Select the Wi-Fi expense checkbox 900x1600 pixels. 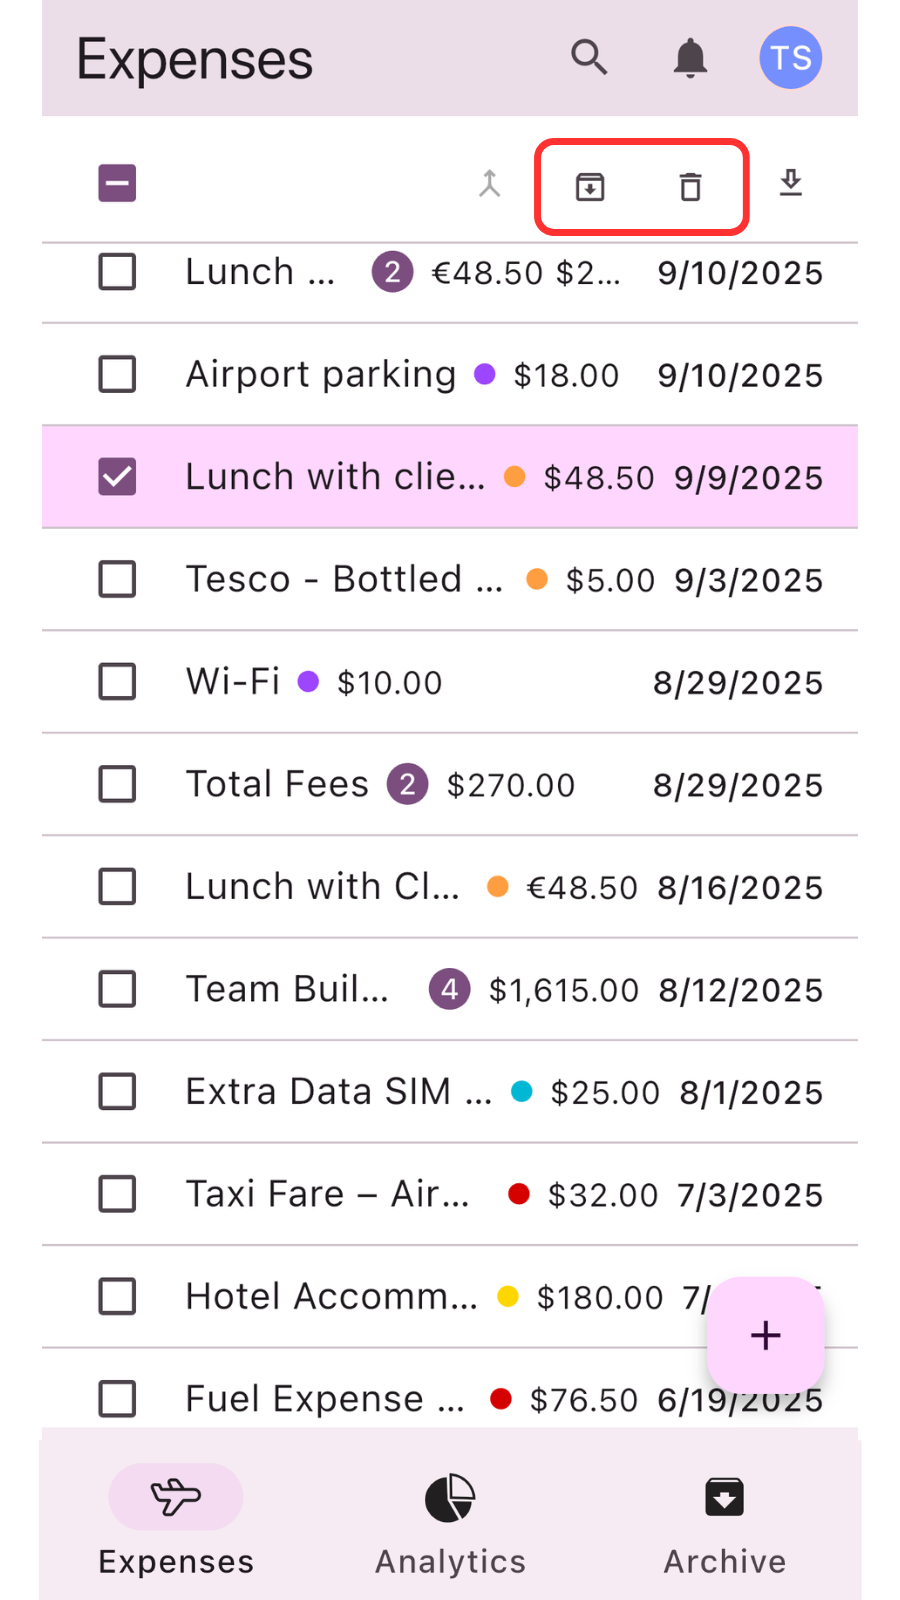[117, 682]
